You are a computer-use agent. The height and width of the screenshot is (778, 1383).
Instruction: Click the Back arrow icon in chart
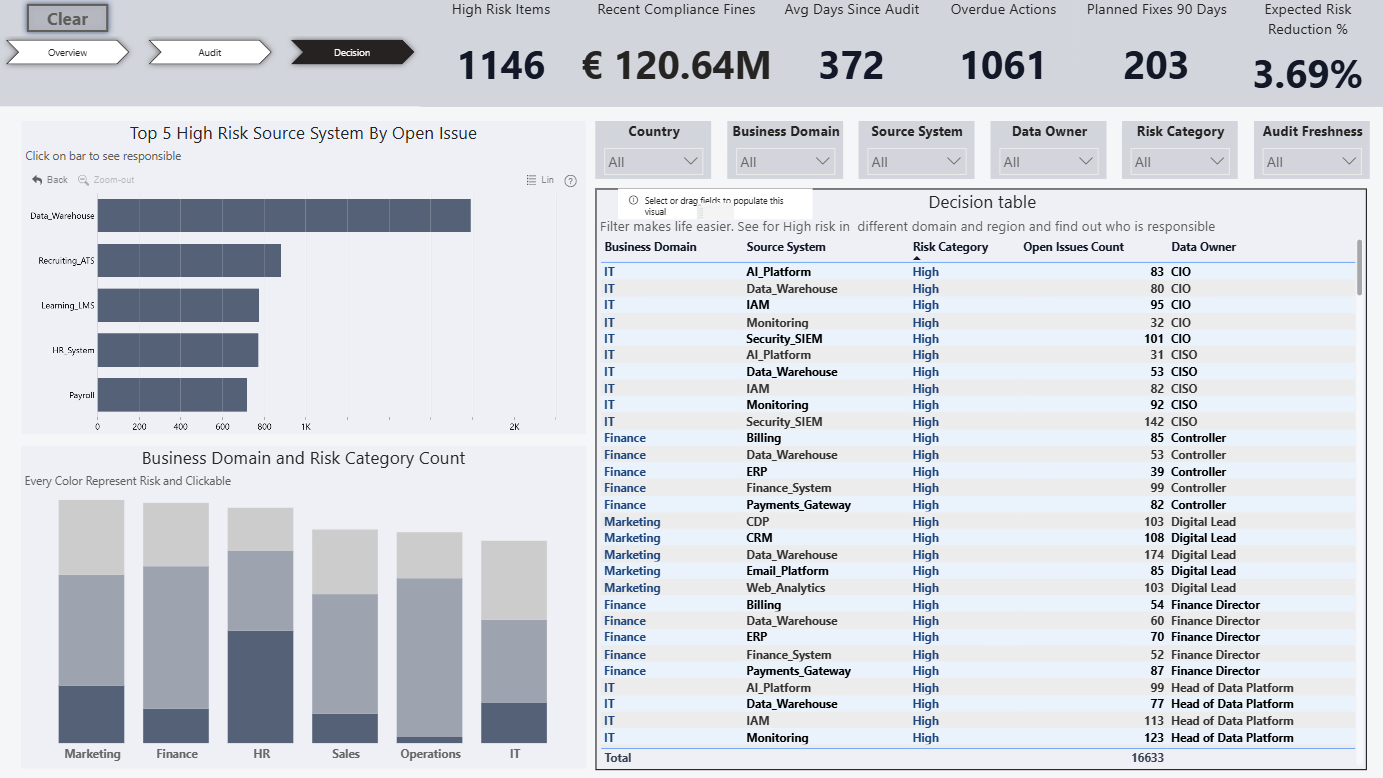tap(37, 180)
